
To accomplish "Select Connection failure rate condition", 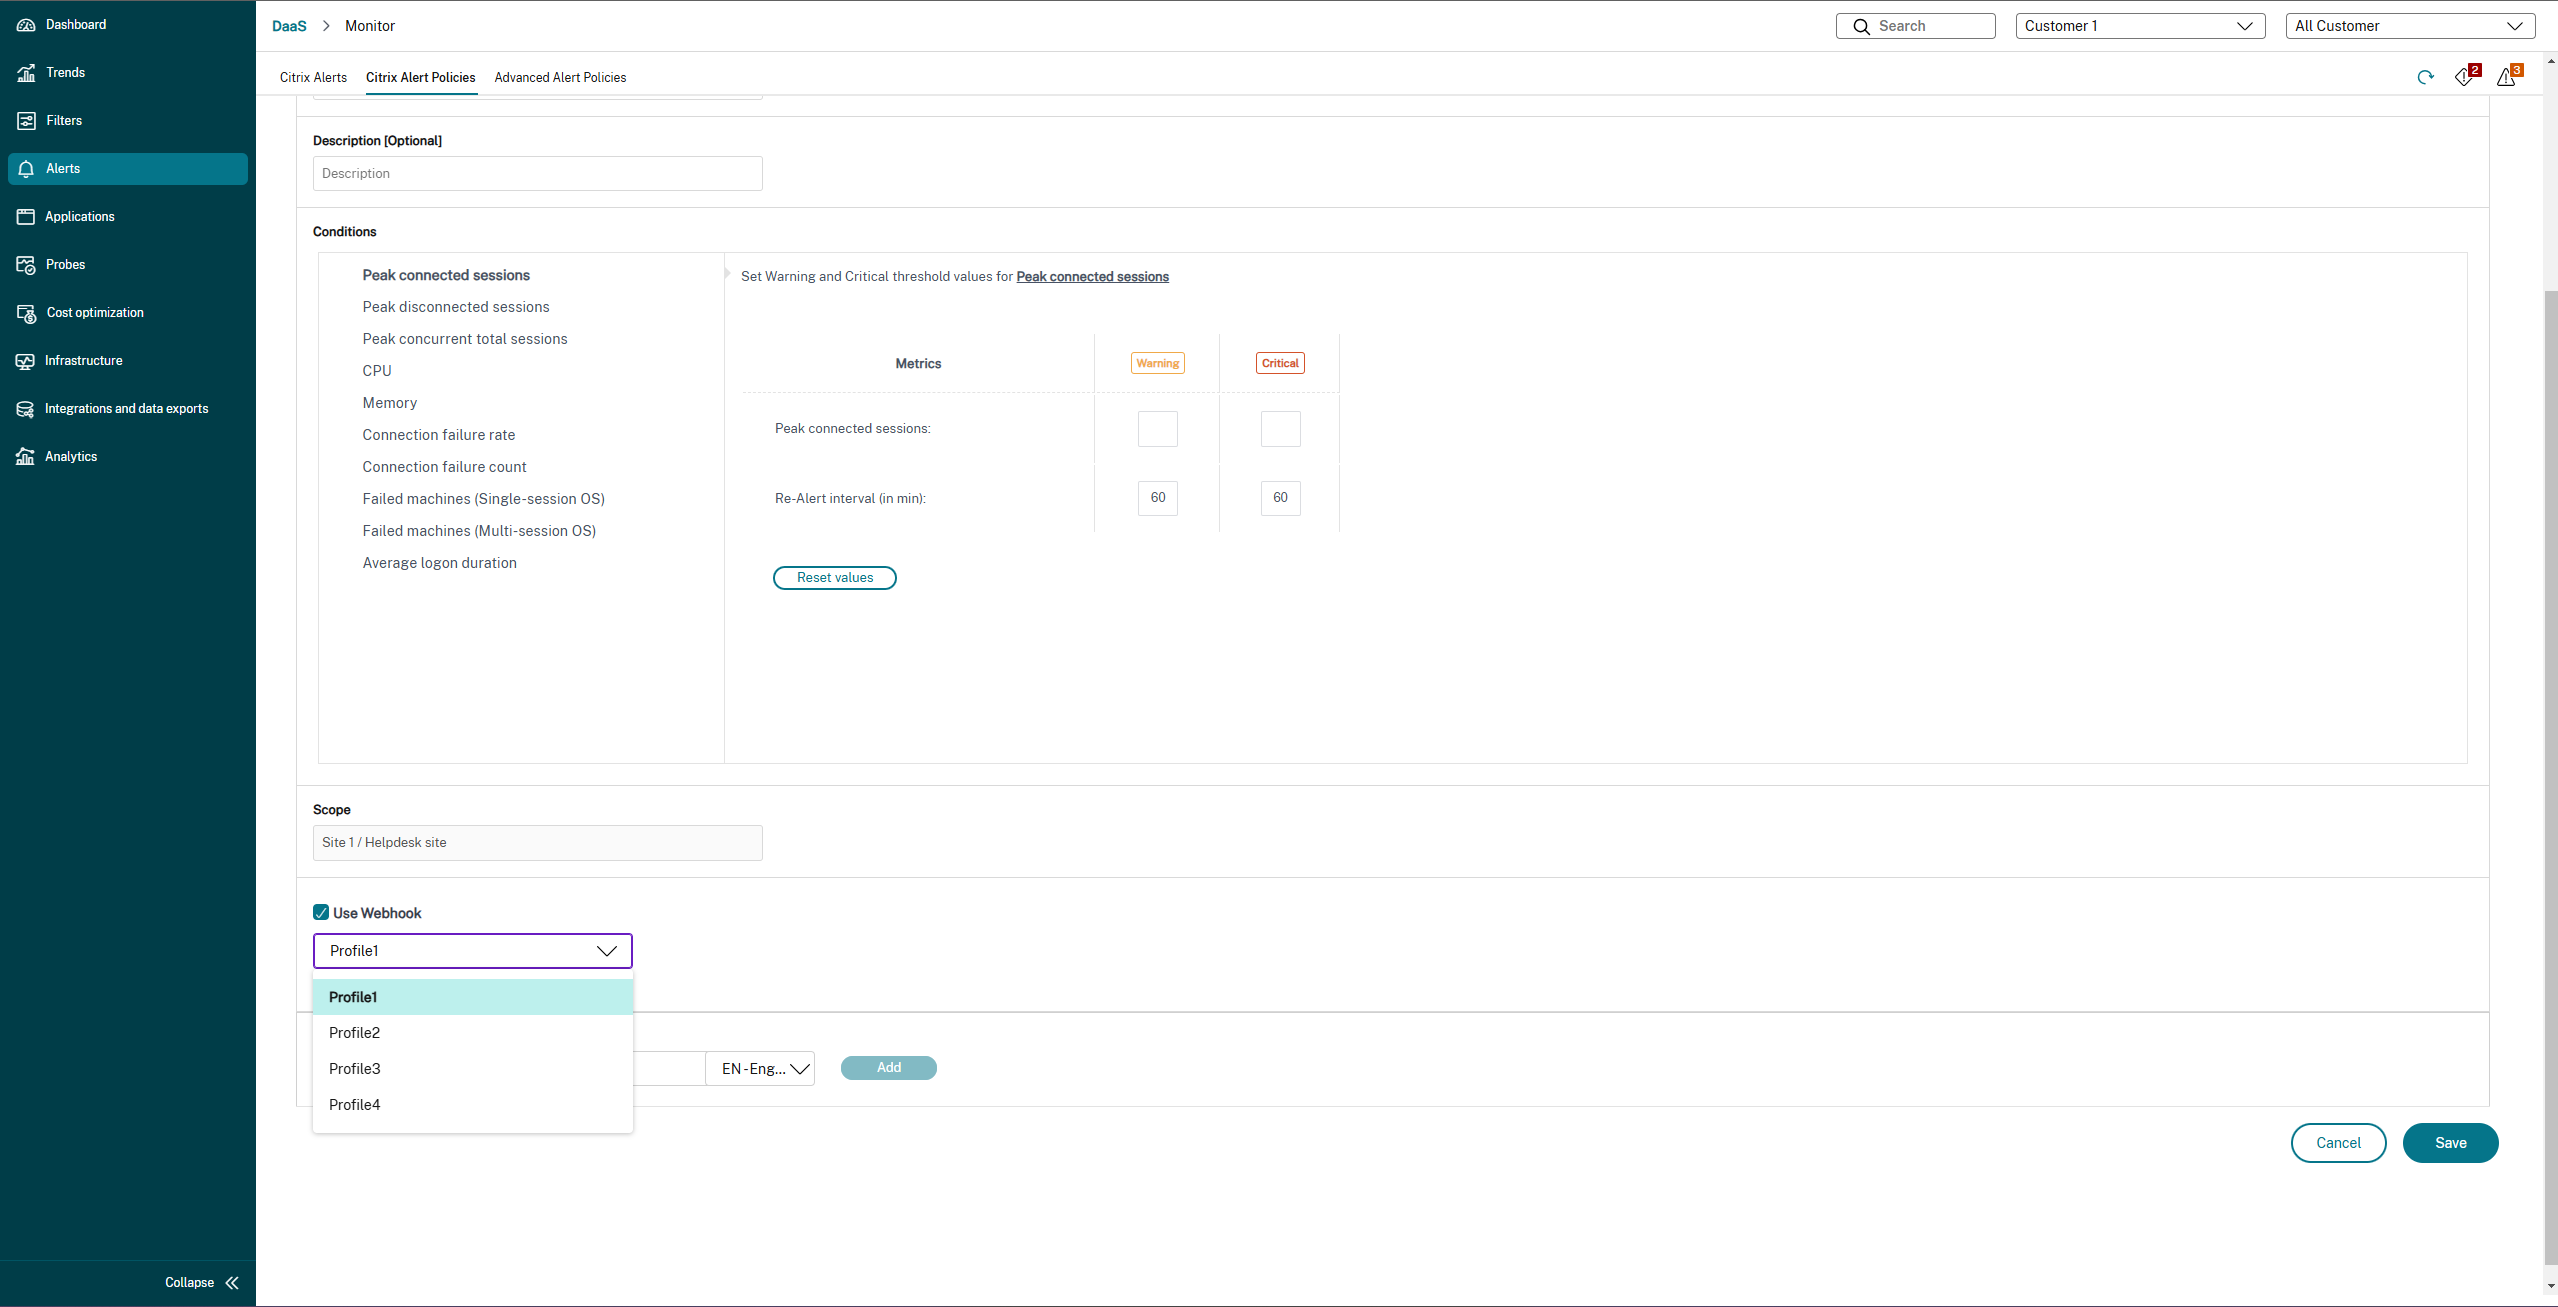I will tap(439, 435).
